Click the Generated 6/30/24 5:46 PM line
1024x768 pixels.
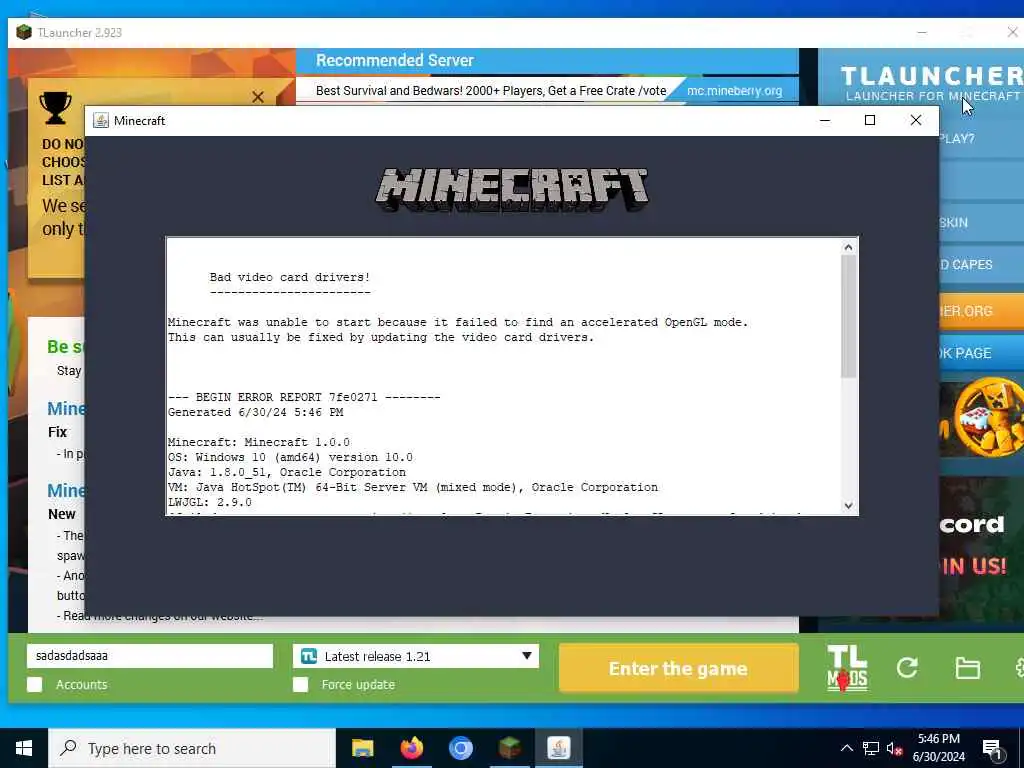point(255,412)
